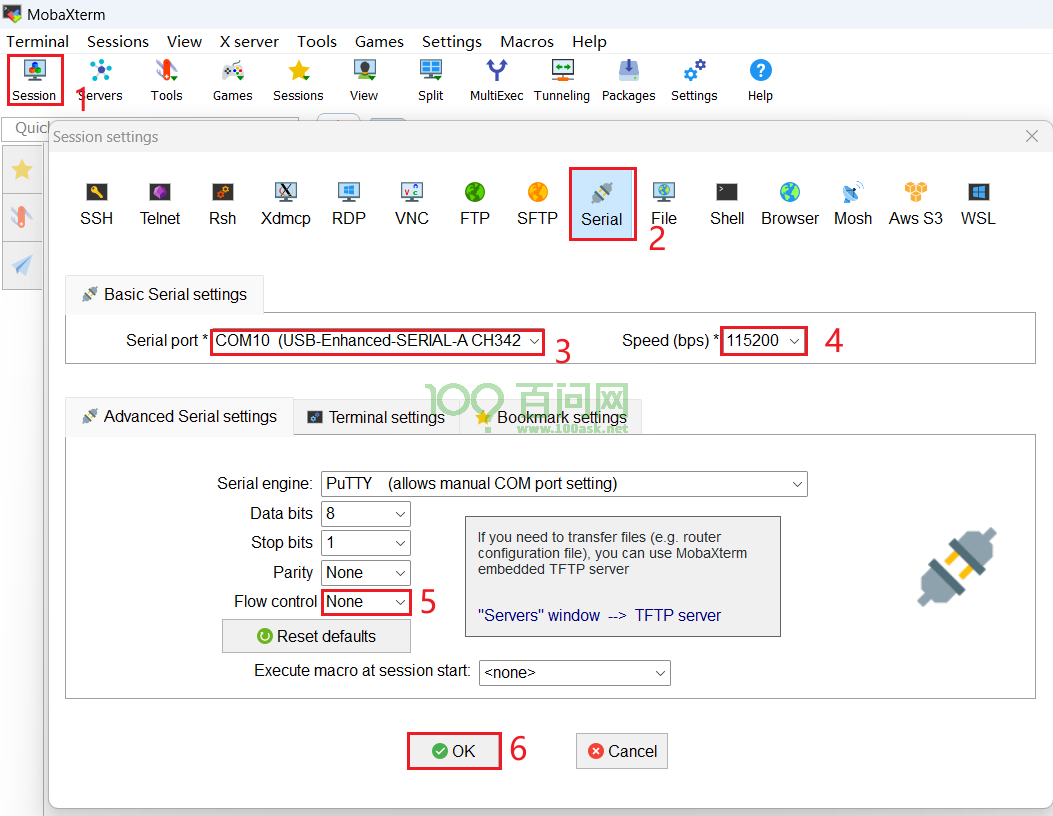Click the Tunneling toolbar icon
This screenshot has width=1053, height=816.
(562, 80)
